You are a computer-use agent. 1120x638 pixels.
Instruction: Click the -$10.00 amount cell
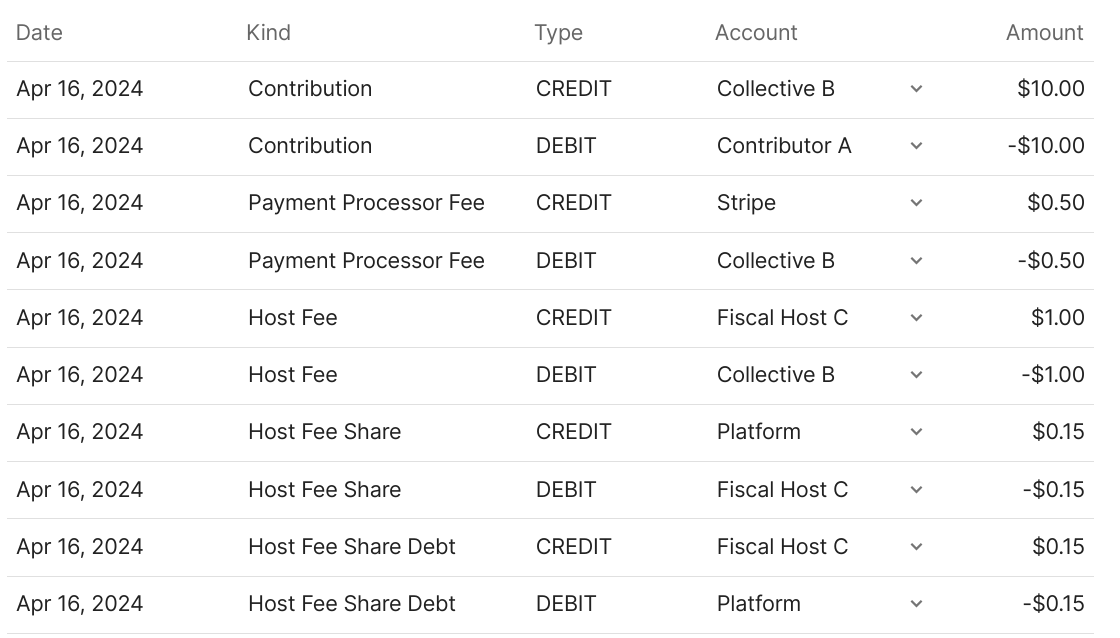point(1045,146)
